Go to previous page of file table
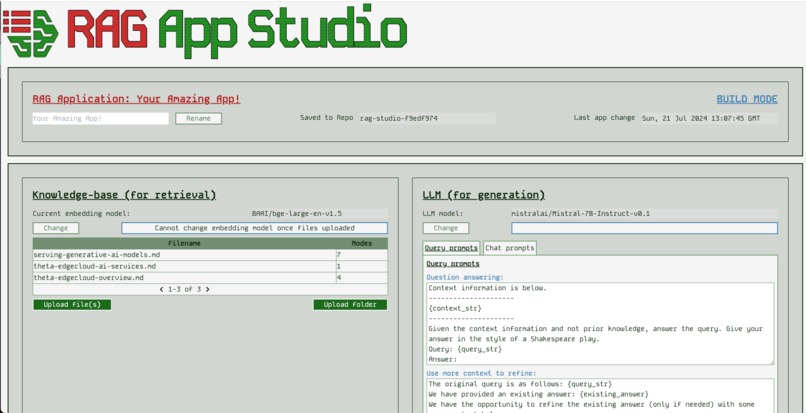The image size is (806, 413). [x=162, y=290]
